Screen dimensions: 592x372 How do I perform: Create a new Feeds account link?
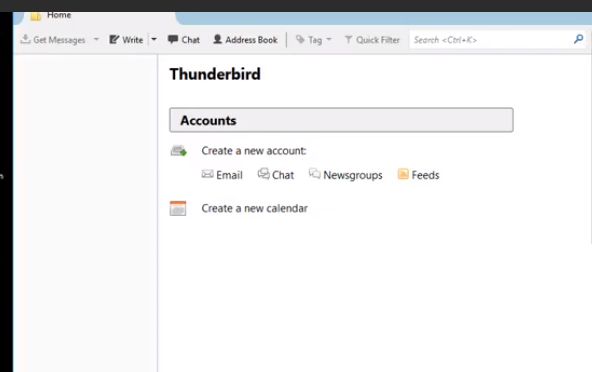(426, 175)
